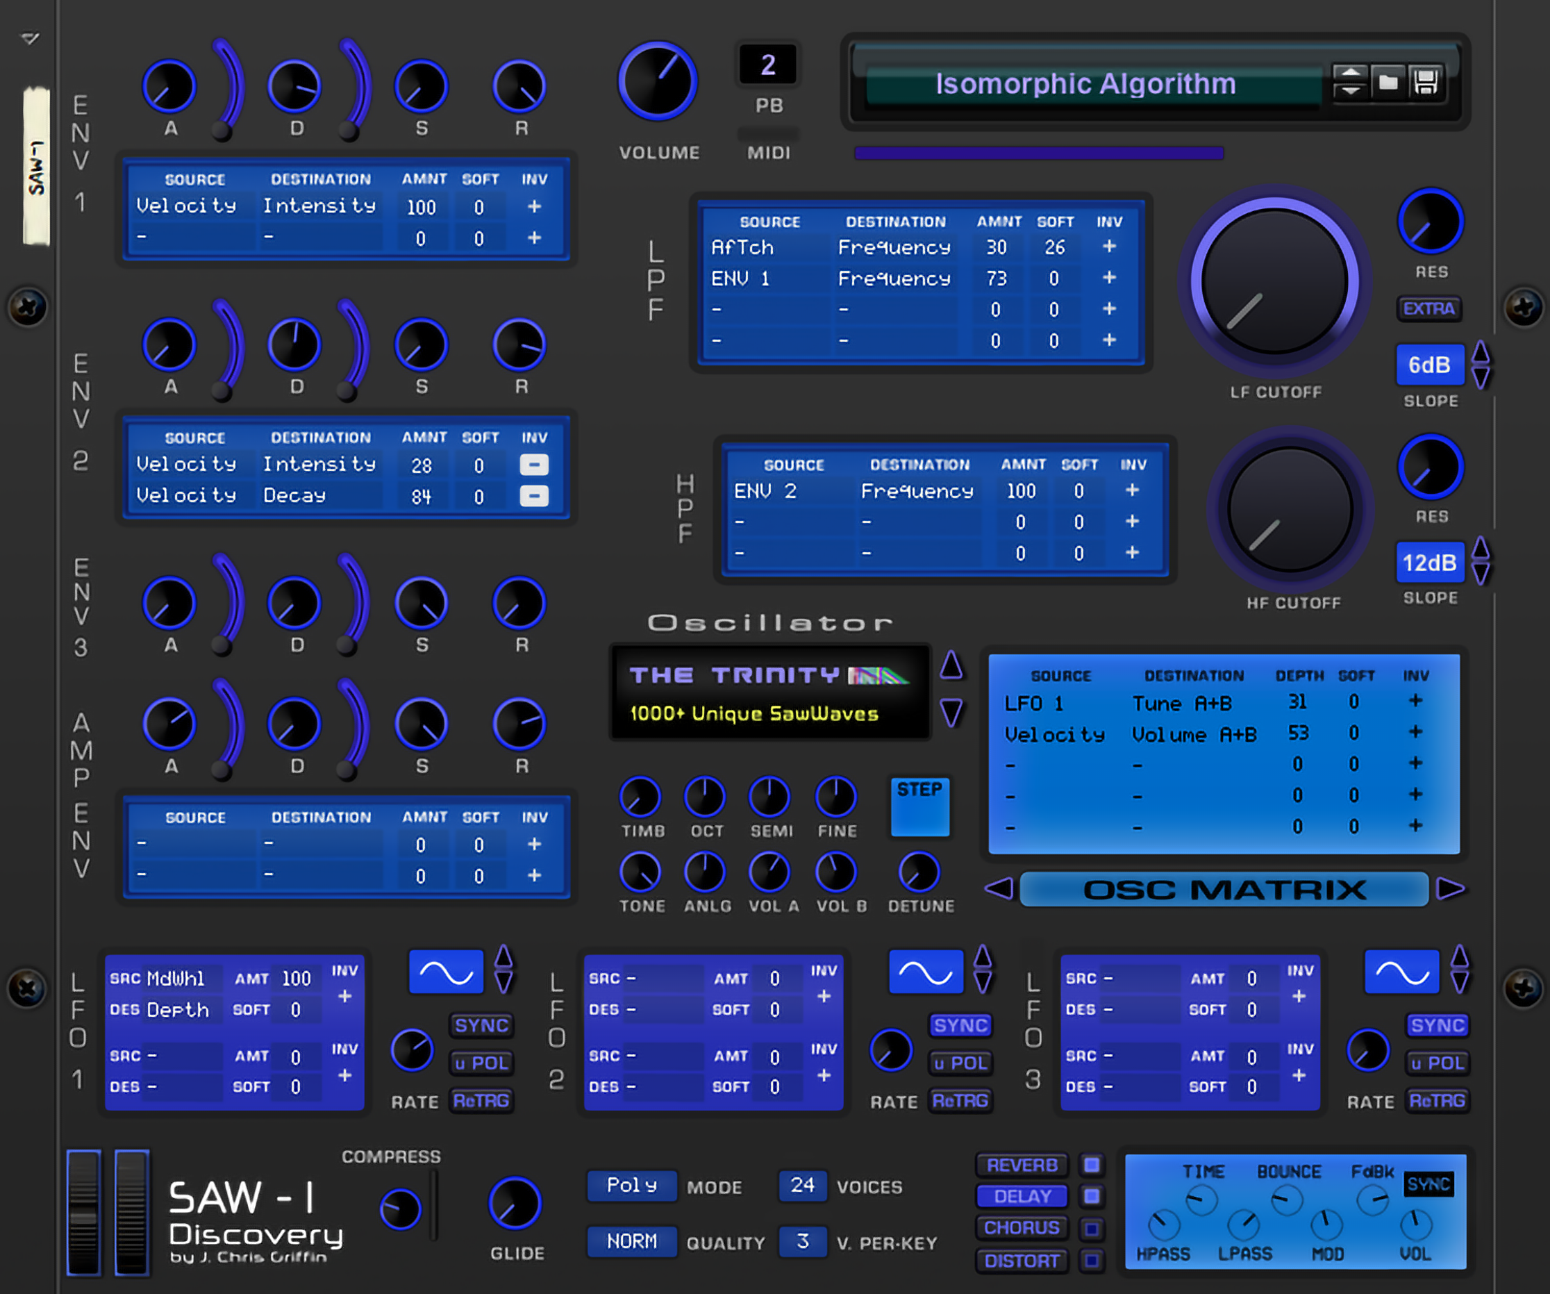Click the 3 V. PER-KEY field
This screenshot has width=1550, height=1294.
click(802, 1241)
